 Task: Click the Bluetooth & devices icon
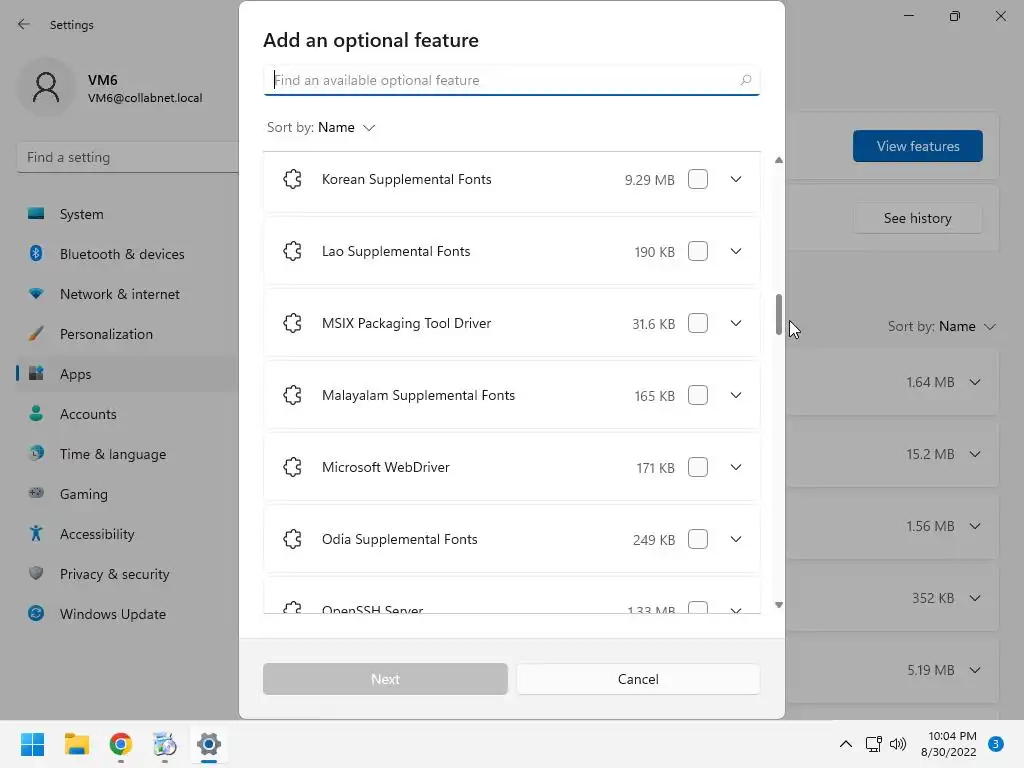(x=37, y=254)
